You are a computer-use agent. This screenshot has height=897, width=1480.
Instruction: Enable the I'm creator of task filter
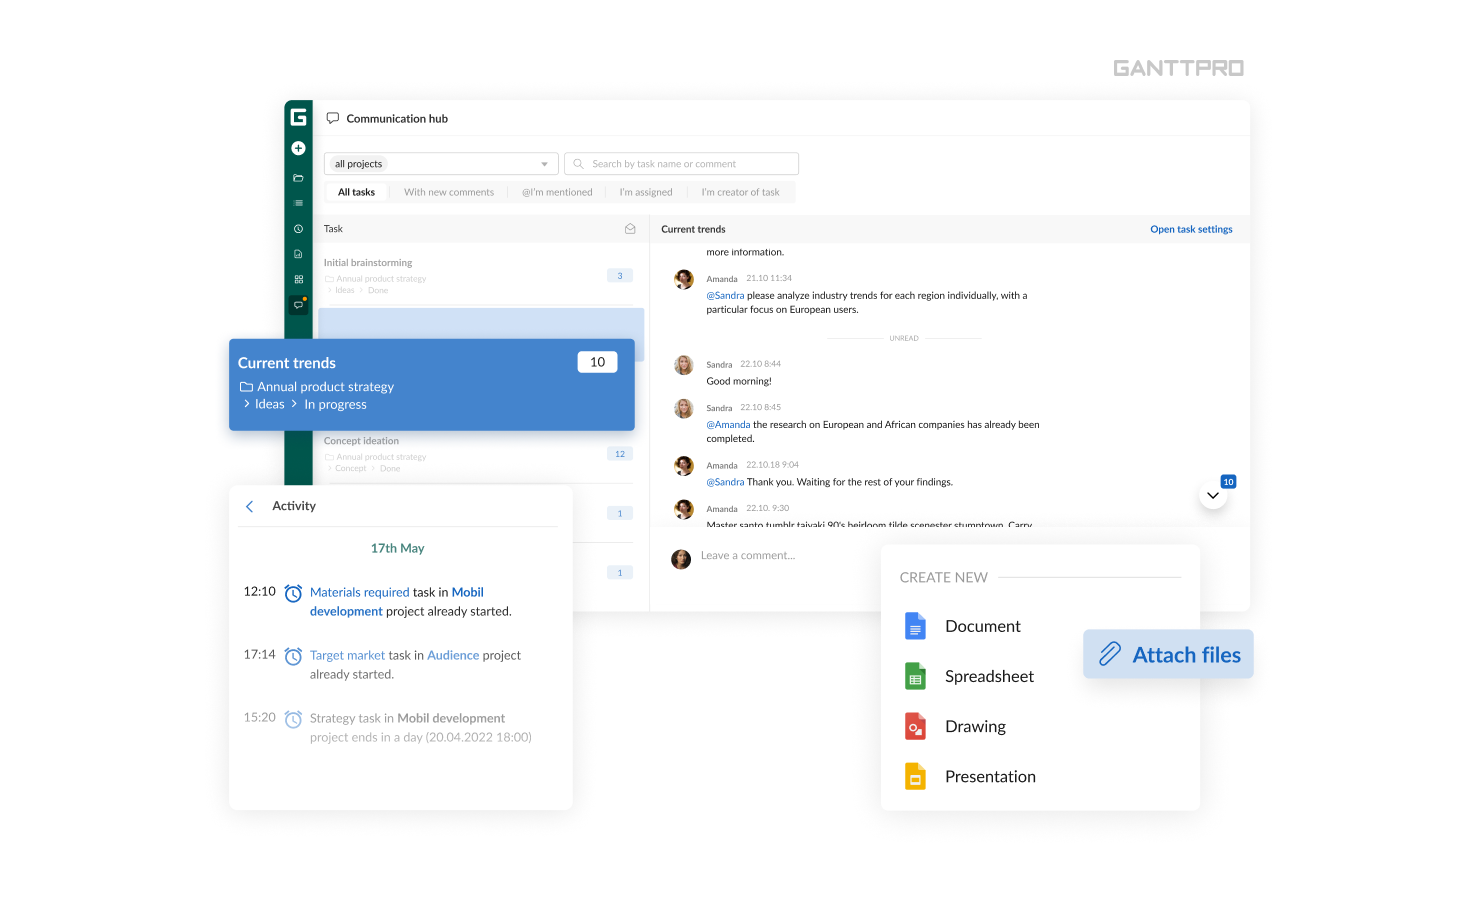[740, 191]
